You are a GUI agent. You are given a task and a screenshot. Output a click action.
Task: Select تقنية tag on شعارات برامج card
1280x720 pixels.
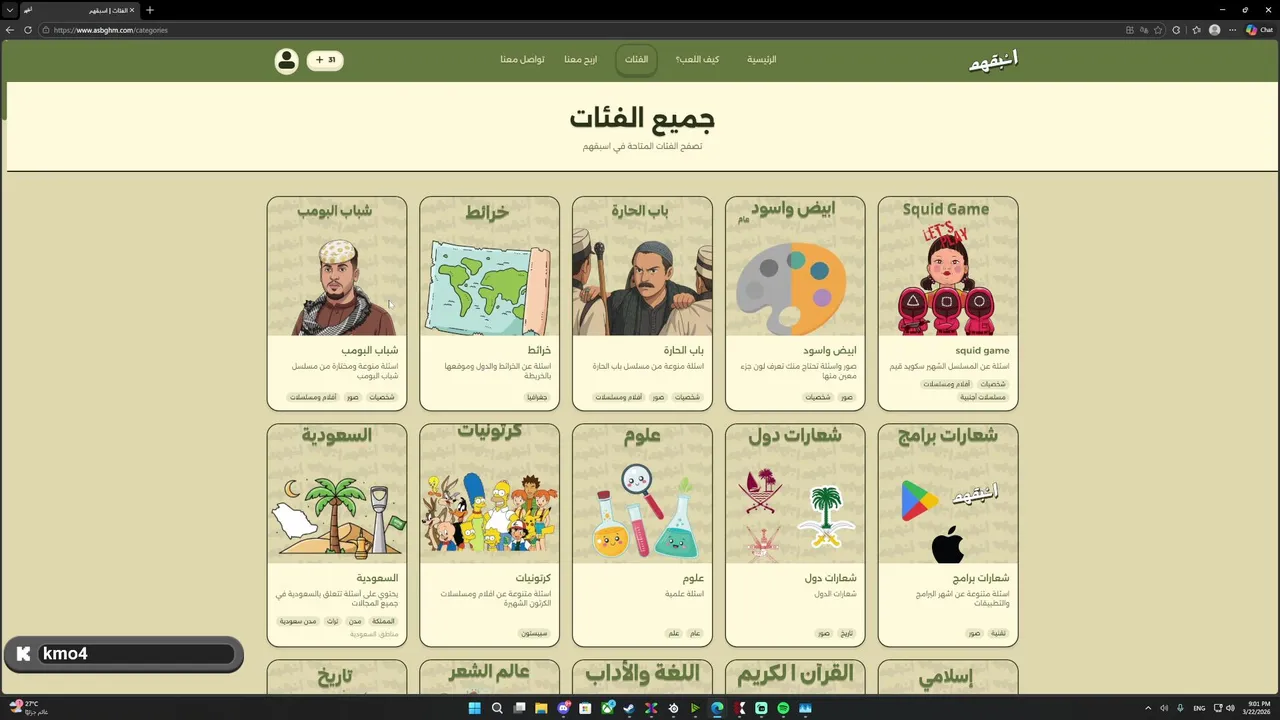coord(998,634)
